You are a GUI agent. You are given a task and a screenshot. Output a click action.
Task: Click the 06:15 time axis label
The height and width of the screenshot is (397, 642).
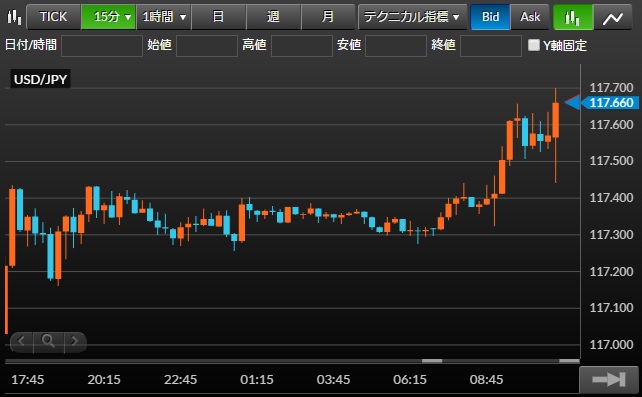coord(410,379)
